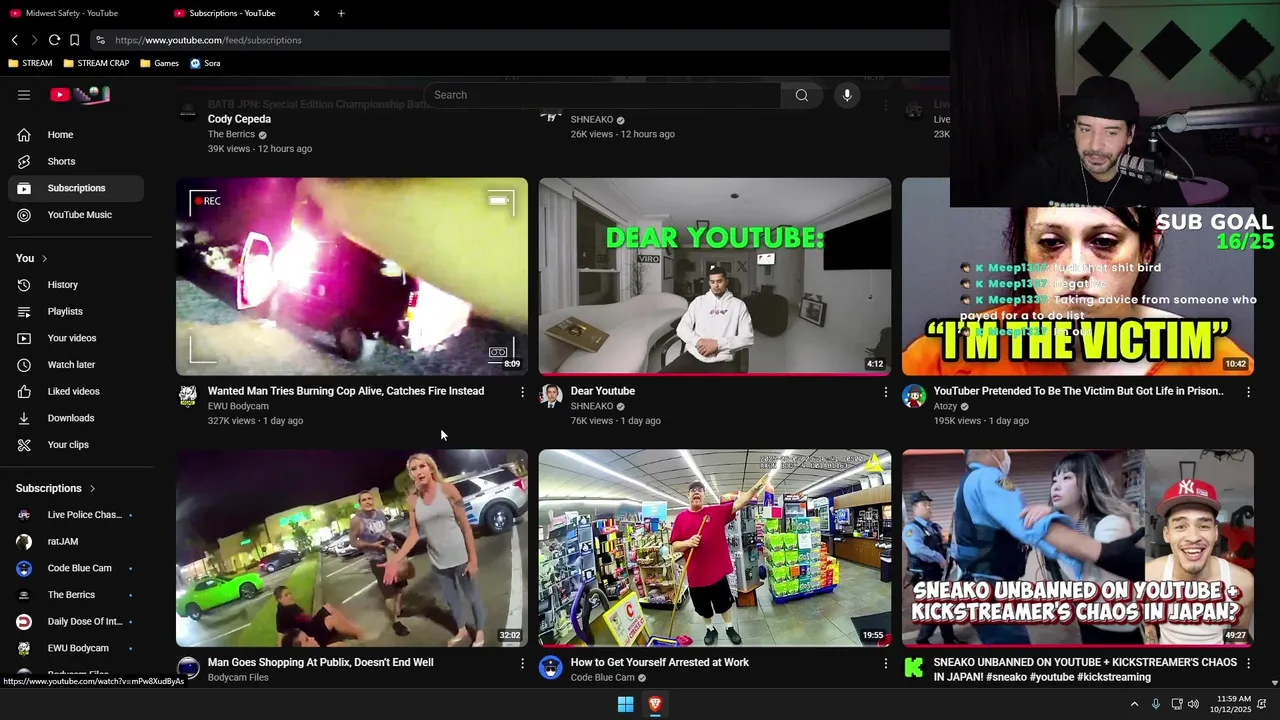Open ratJAM channel in sidebar

tap(76, 541)
